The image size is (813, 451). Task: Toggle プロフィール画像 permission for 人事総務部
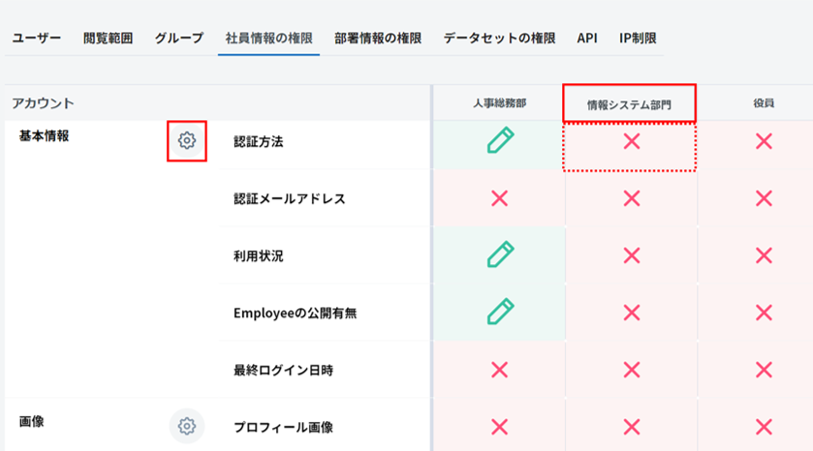(x=500, y=426)
